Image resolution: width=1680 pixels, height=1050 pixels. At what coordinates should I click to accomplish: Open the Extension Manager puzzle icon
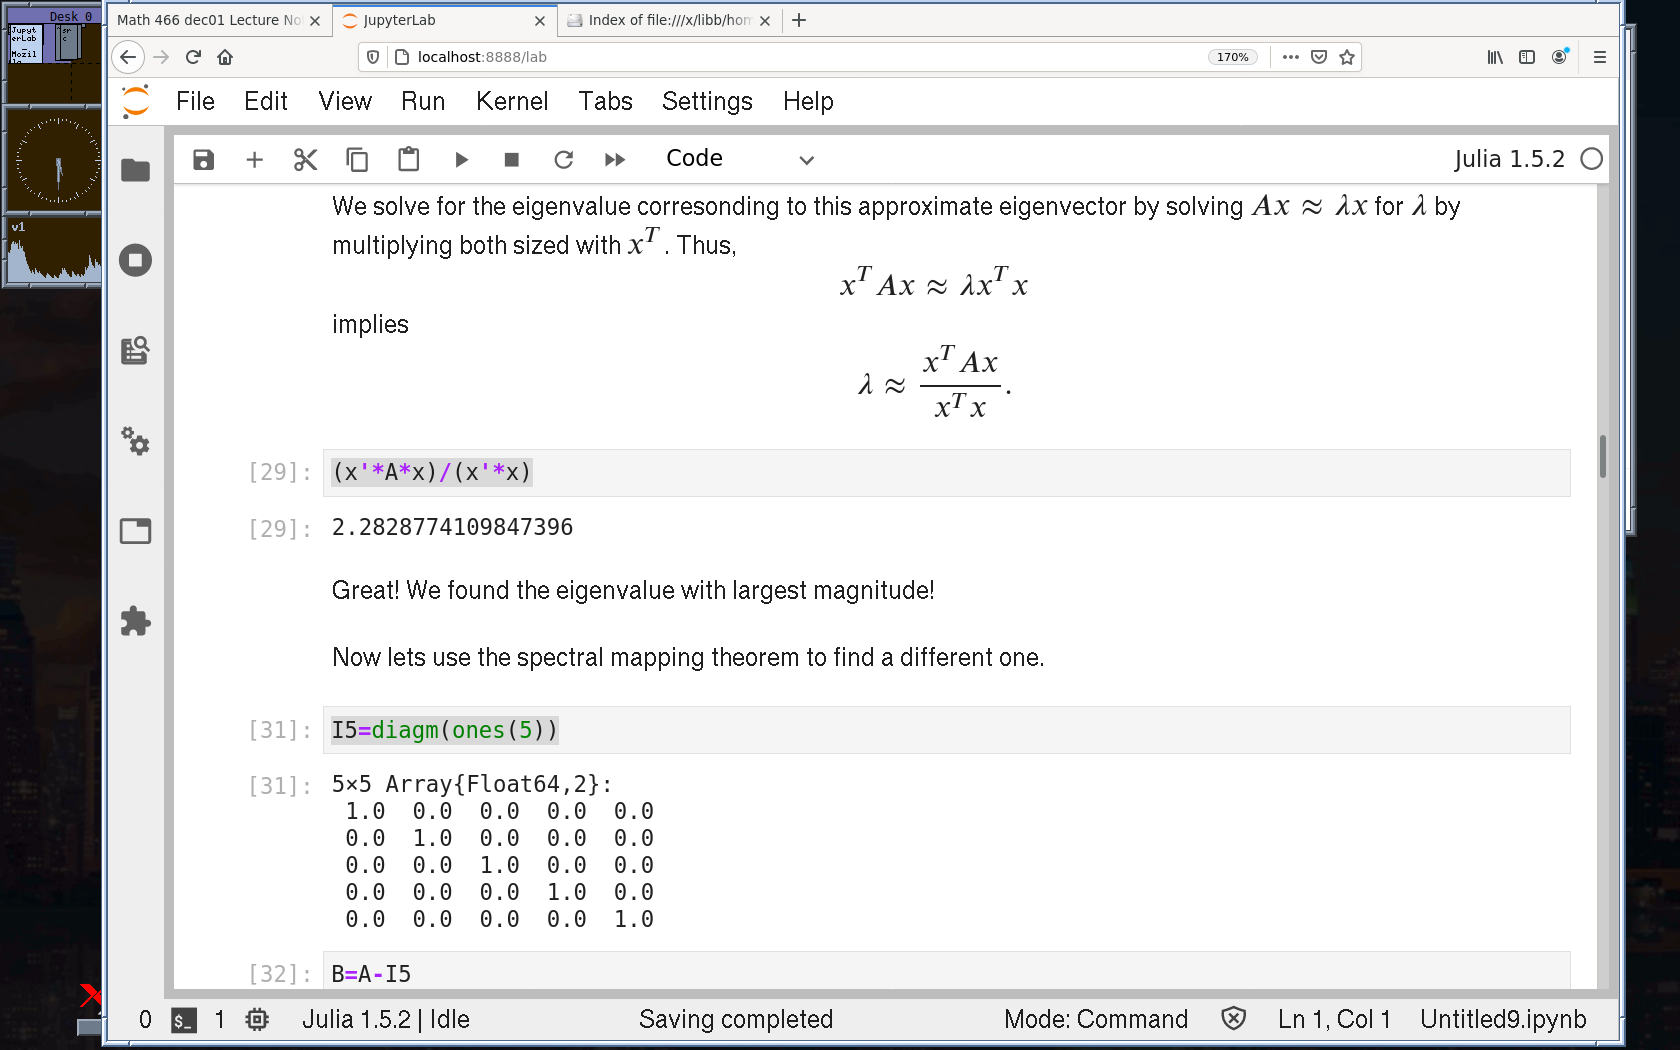click(x=135, y=621)
